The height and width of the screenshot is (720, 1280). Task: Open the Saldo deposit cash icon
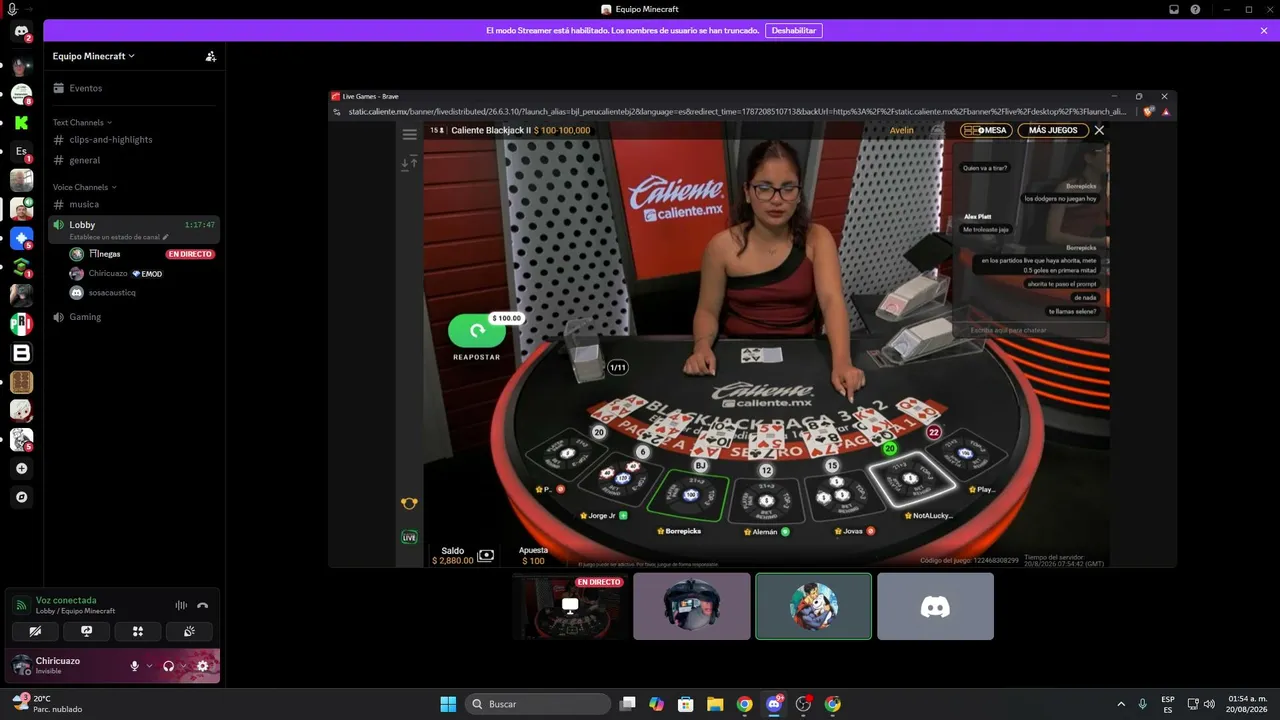point(486,555)
